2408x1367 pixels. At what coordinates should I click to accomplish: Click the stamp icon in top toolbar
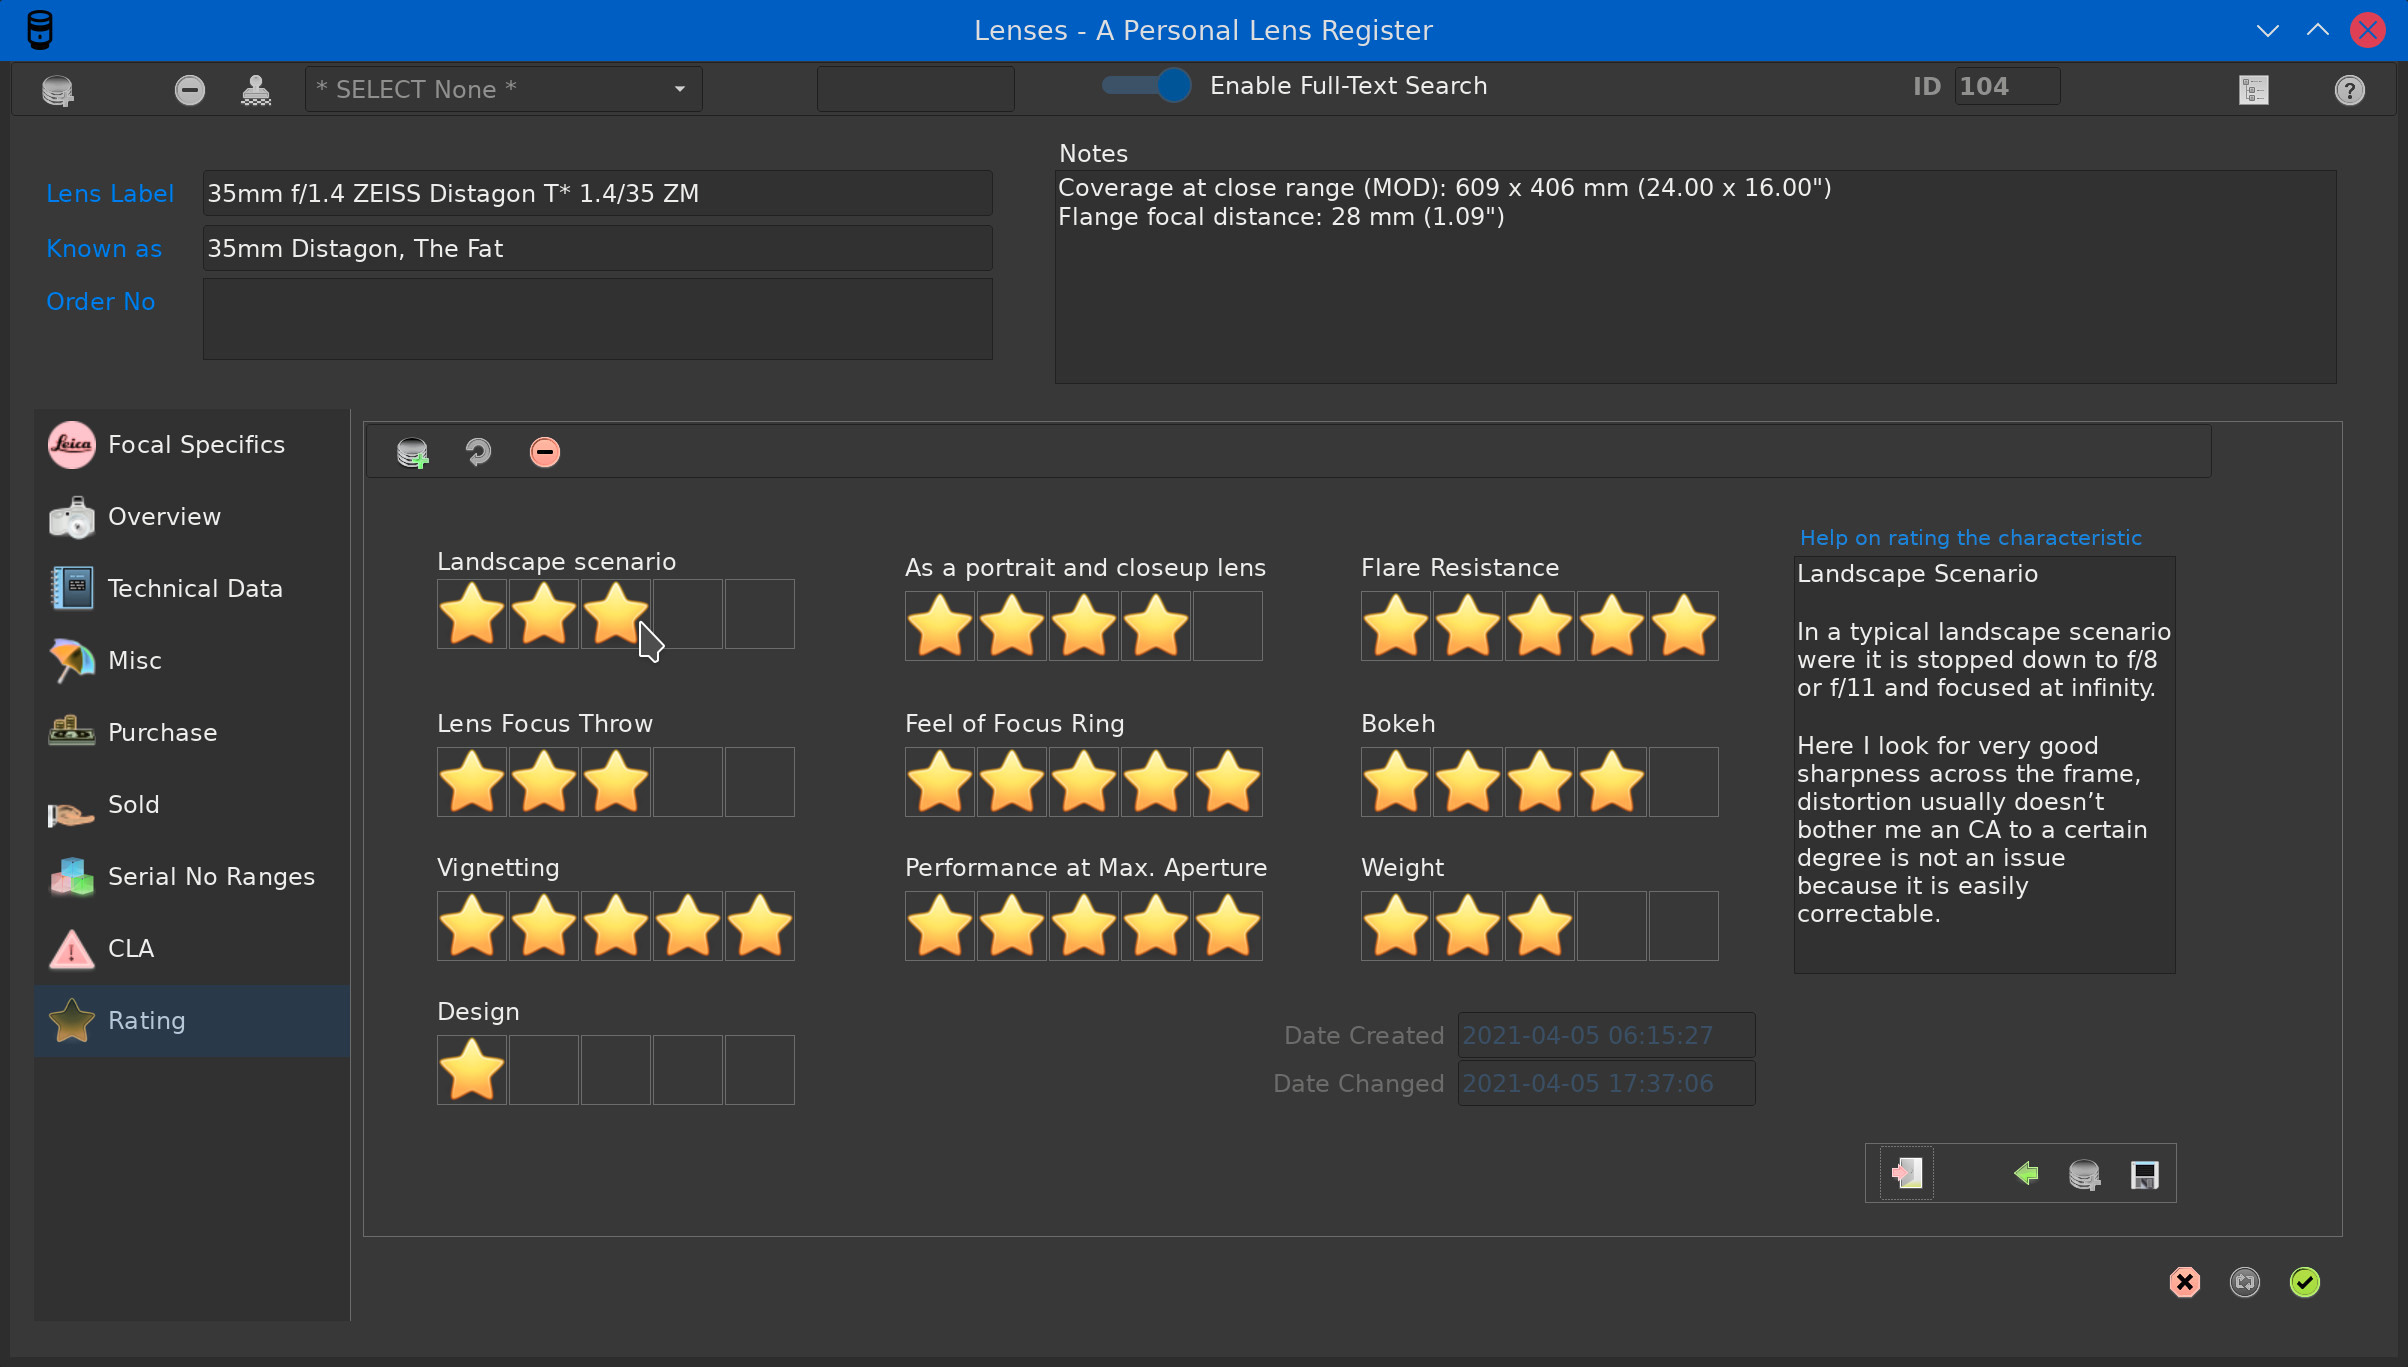click(x=256, y=90)
